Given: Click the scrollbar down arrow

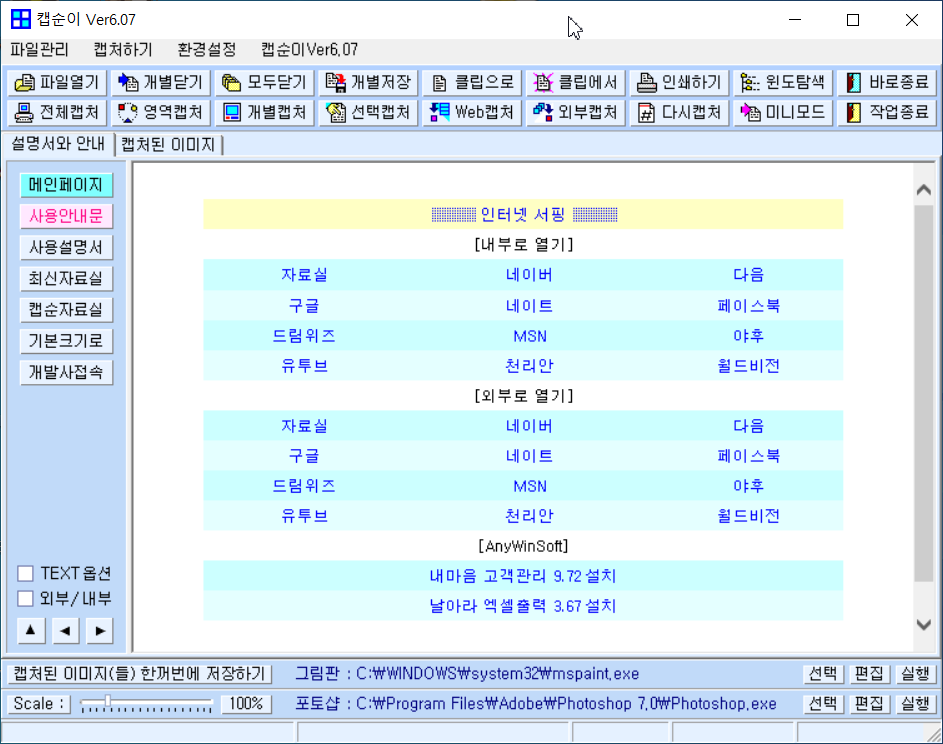Looking at the screenshot, I should [924, 624].
